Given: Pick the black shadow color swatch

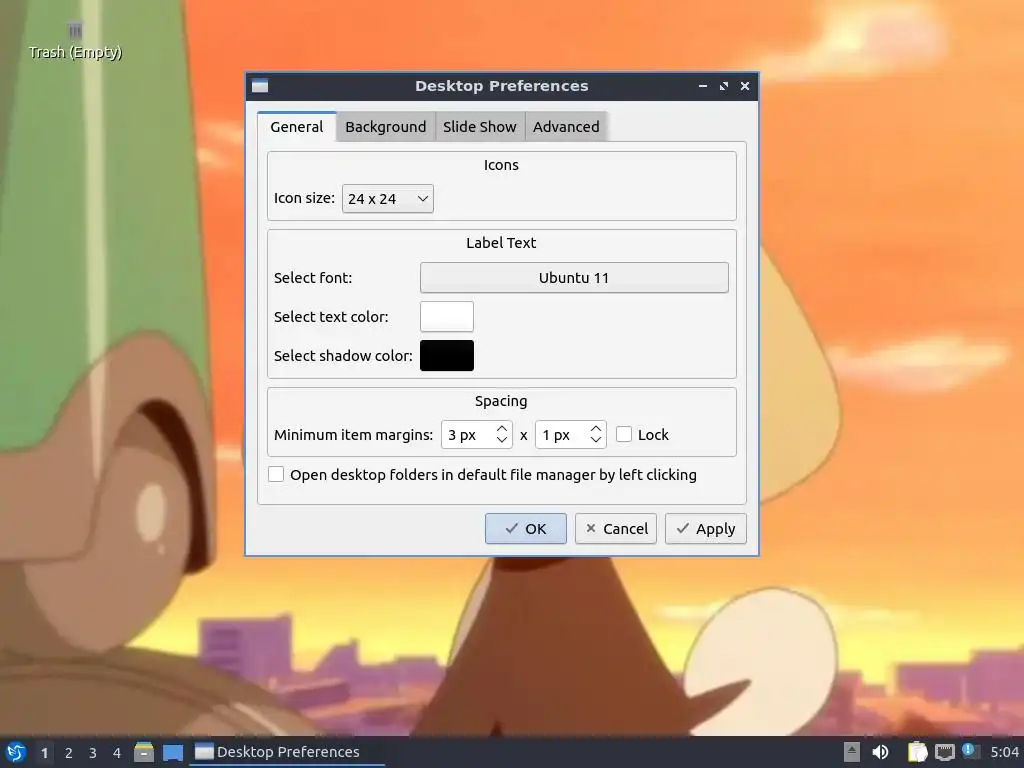Looking at the screenshot, I should (447, 355).
